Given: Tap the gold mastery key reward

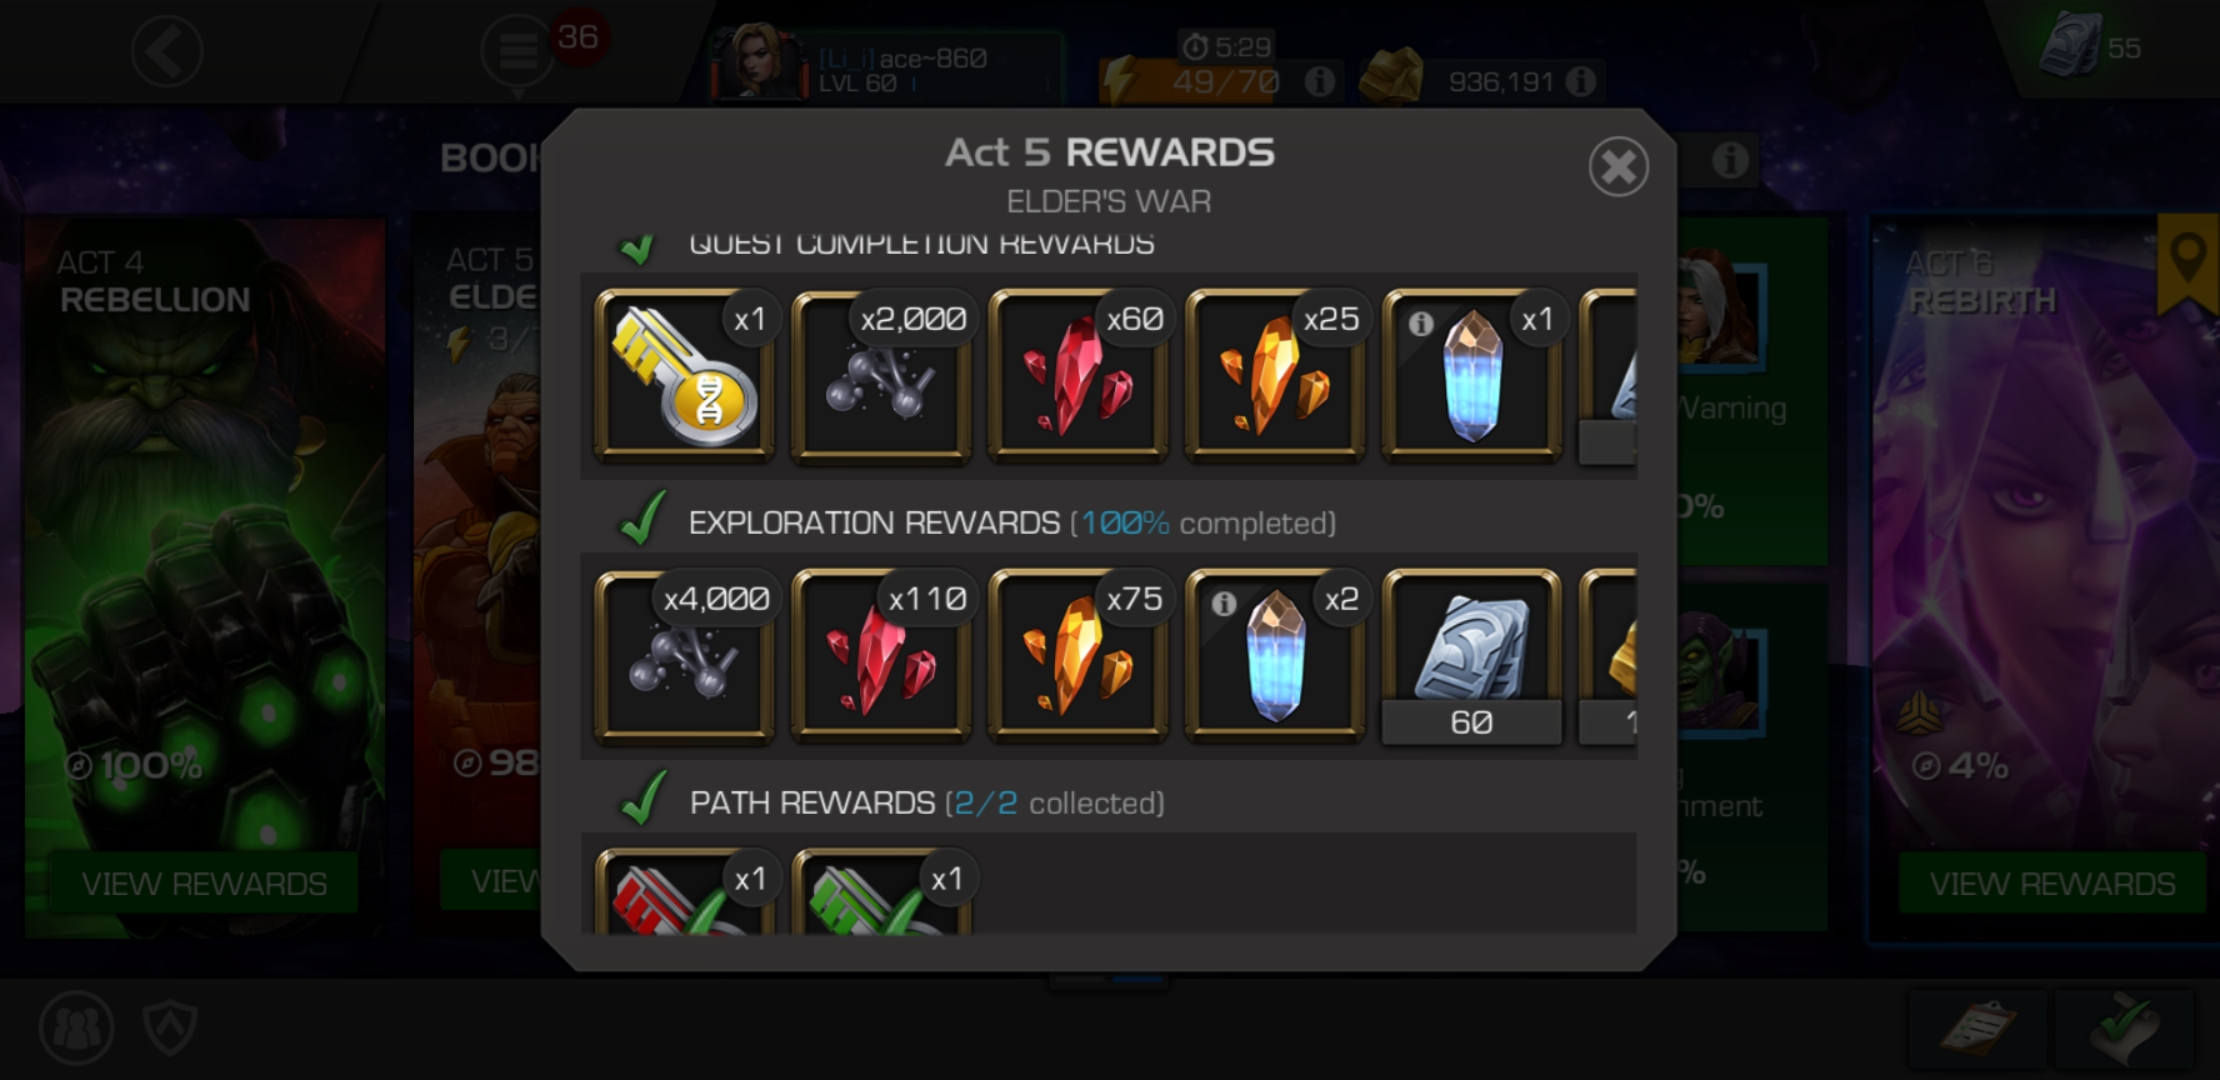Looking at the screenshot, I should coord(684,376).
